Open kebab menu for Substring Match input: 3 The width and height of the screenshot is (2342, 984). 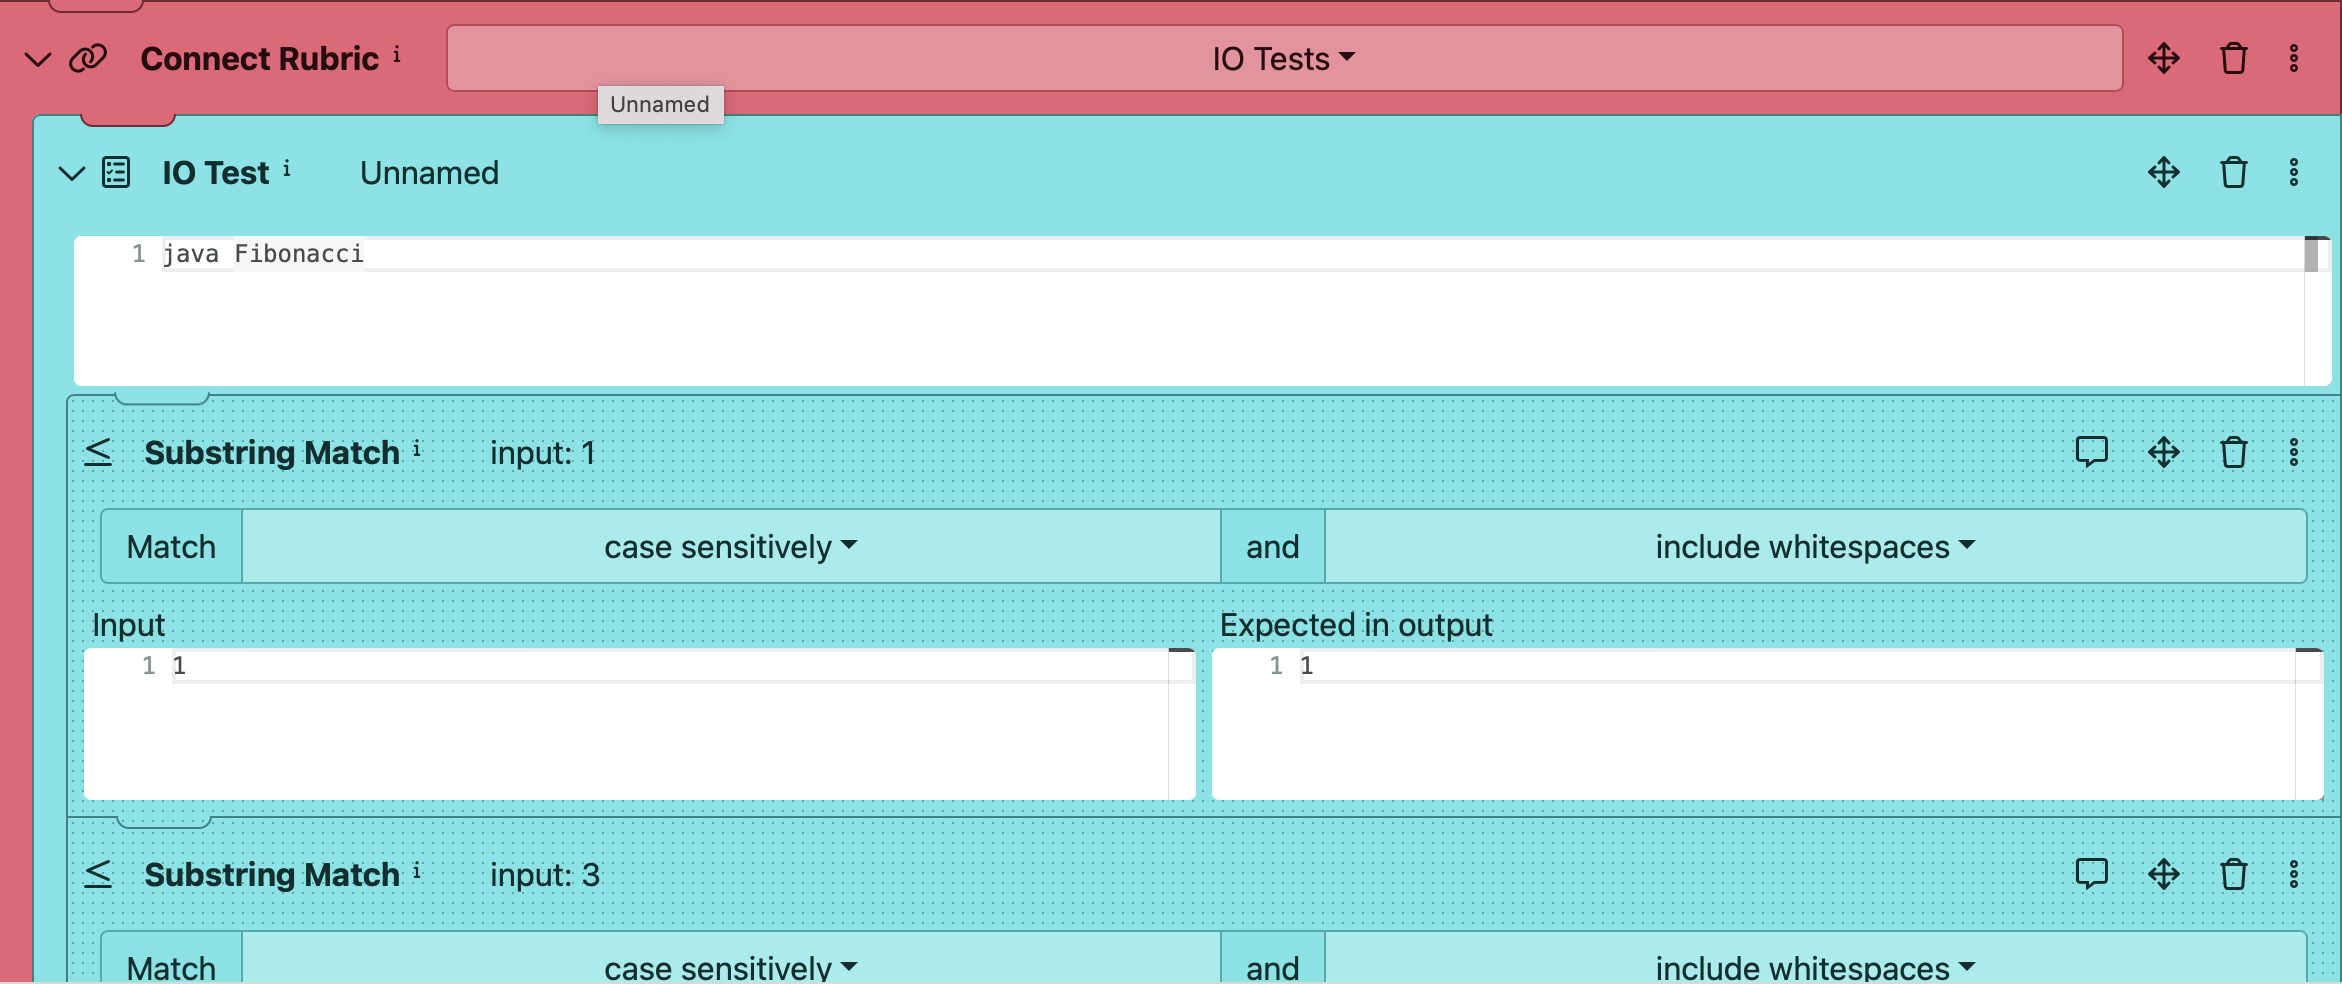click(x=2293, y=874)
